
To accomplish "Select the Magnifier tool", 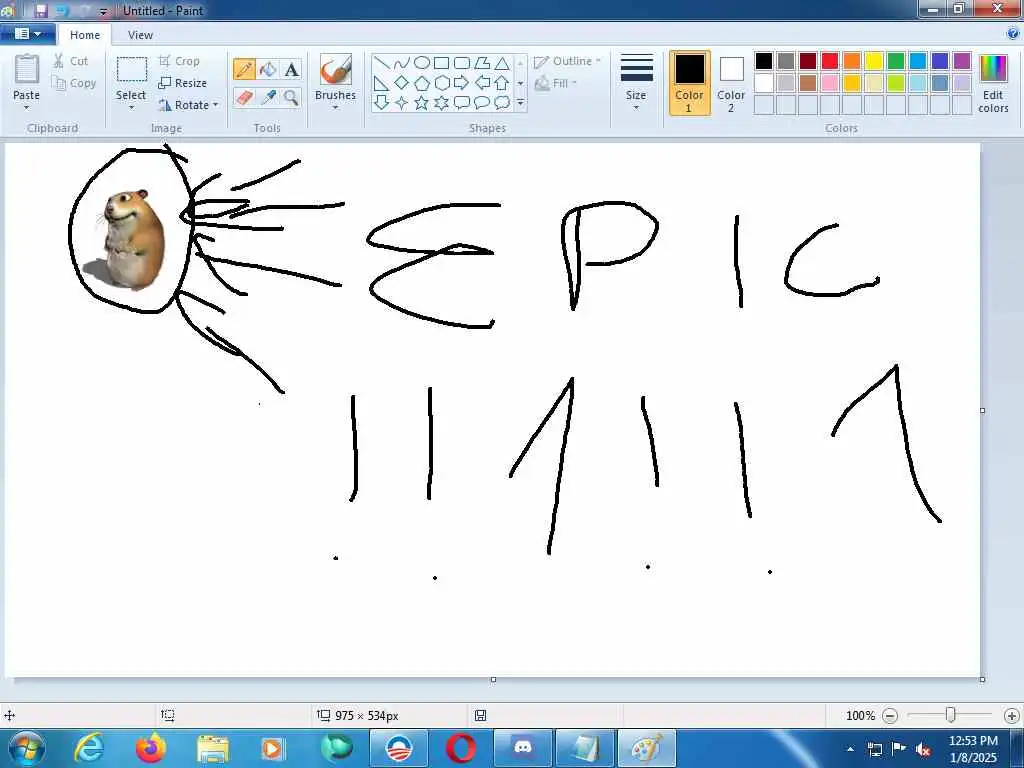I will 291,97.
